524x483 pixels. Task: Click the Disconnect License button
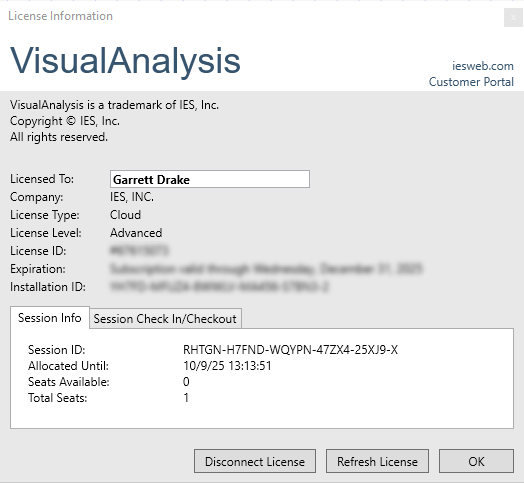(255, 461)
